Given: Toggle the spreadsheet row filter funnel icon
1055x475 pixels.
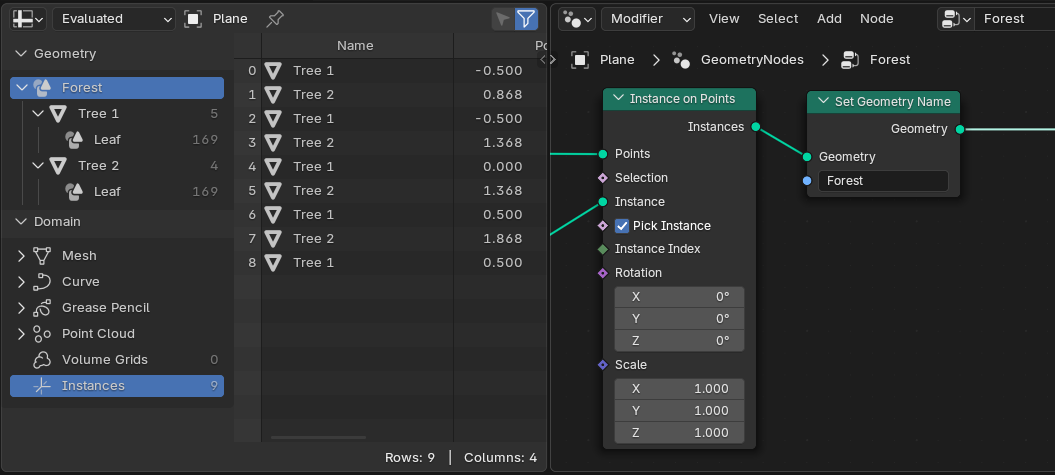Looking at the screenshot, I should click(x=526, y=19).
